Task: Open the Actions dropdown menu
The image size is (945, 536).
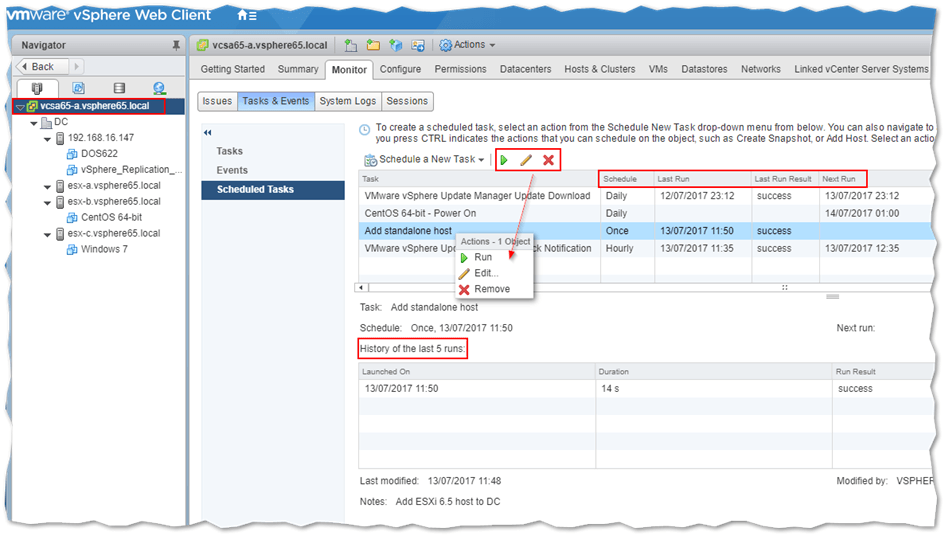Action: coord(467,45)
